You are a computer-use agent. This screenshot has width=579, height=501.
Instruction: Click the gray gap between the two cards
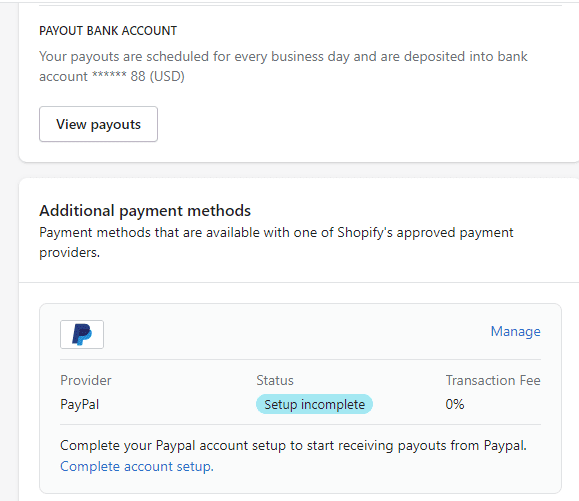click(295, 170)
